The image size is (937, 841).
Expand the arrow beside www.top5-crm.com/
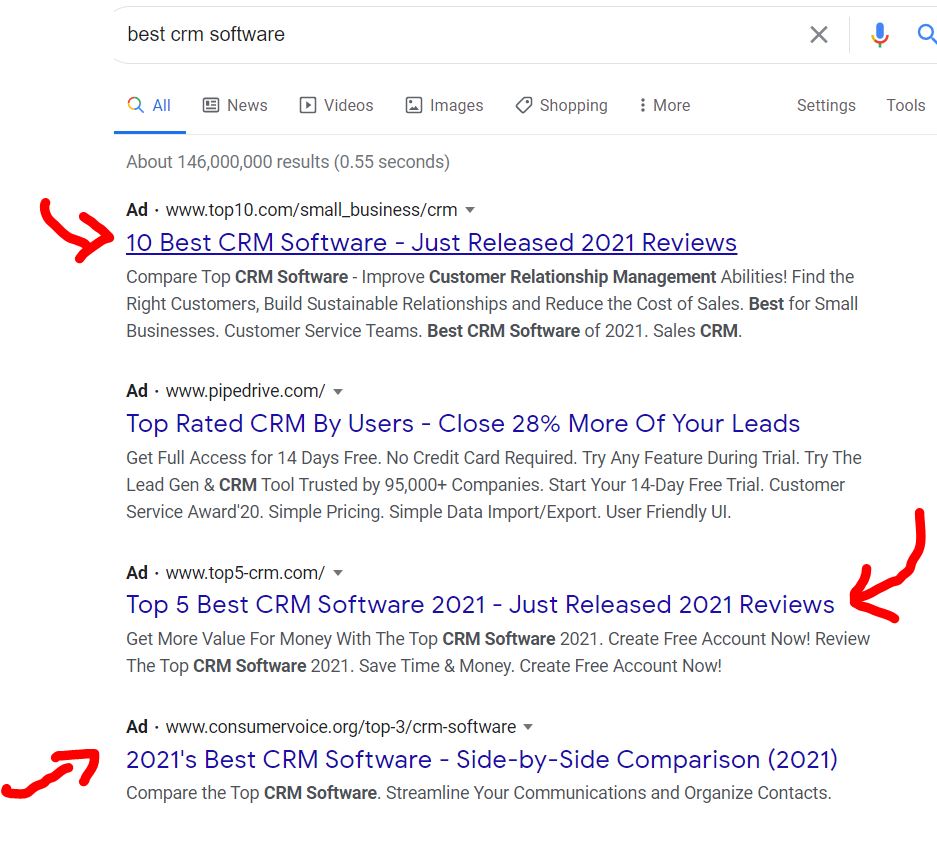pyautogui.click(x=338, y=573)
